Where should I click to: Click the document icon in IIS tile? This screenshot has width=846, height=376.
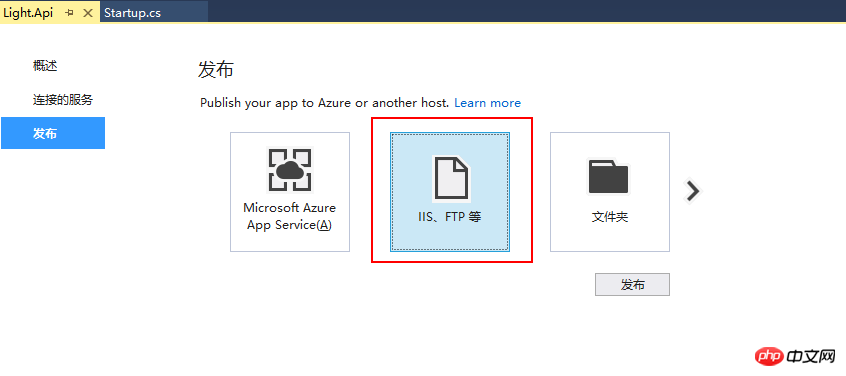pos(450,177)
